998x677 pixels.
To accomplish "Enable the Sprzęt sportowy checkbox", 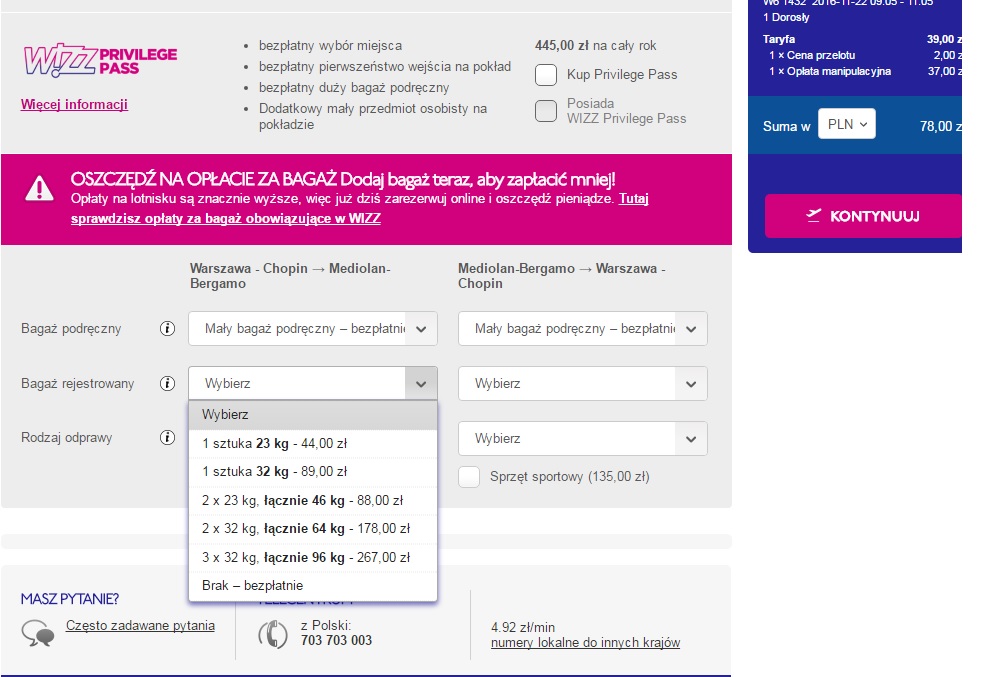I will [469, 477].
